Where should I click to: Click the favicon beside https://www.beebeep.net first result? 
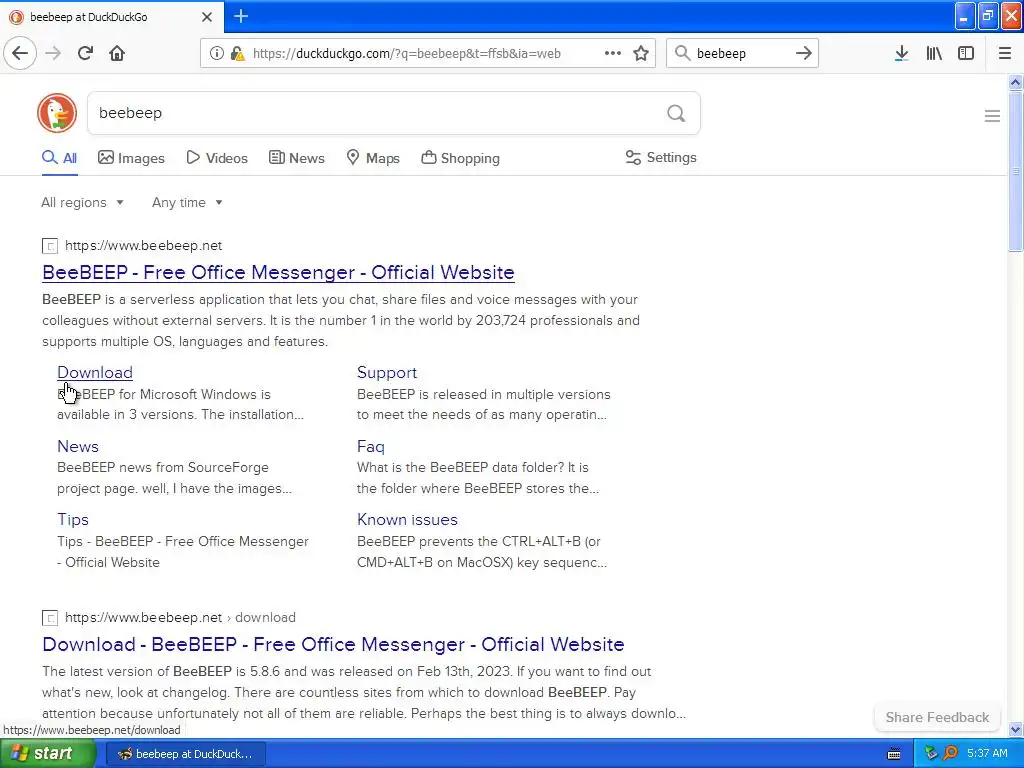tap(50, 246)
